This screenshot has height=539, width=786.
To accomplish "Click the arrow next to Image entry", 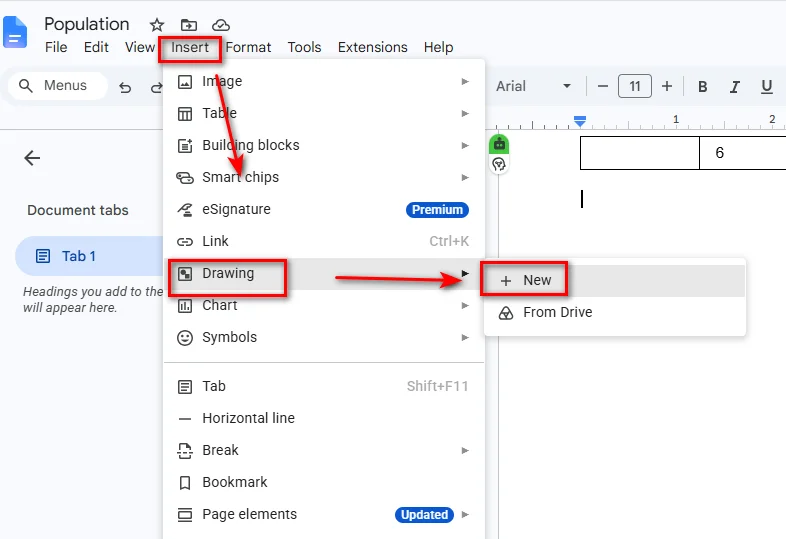I will 465,81.
